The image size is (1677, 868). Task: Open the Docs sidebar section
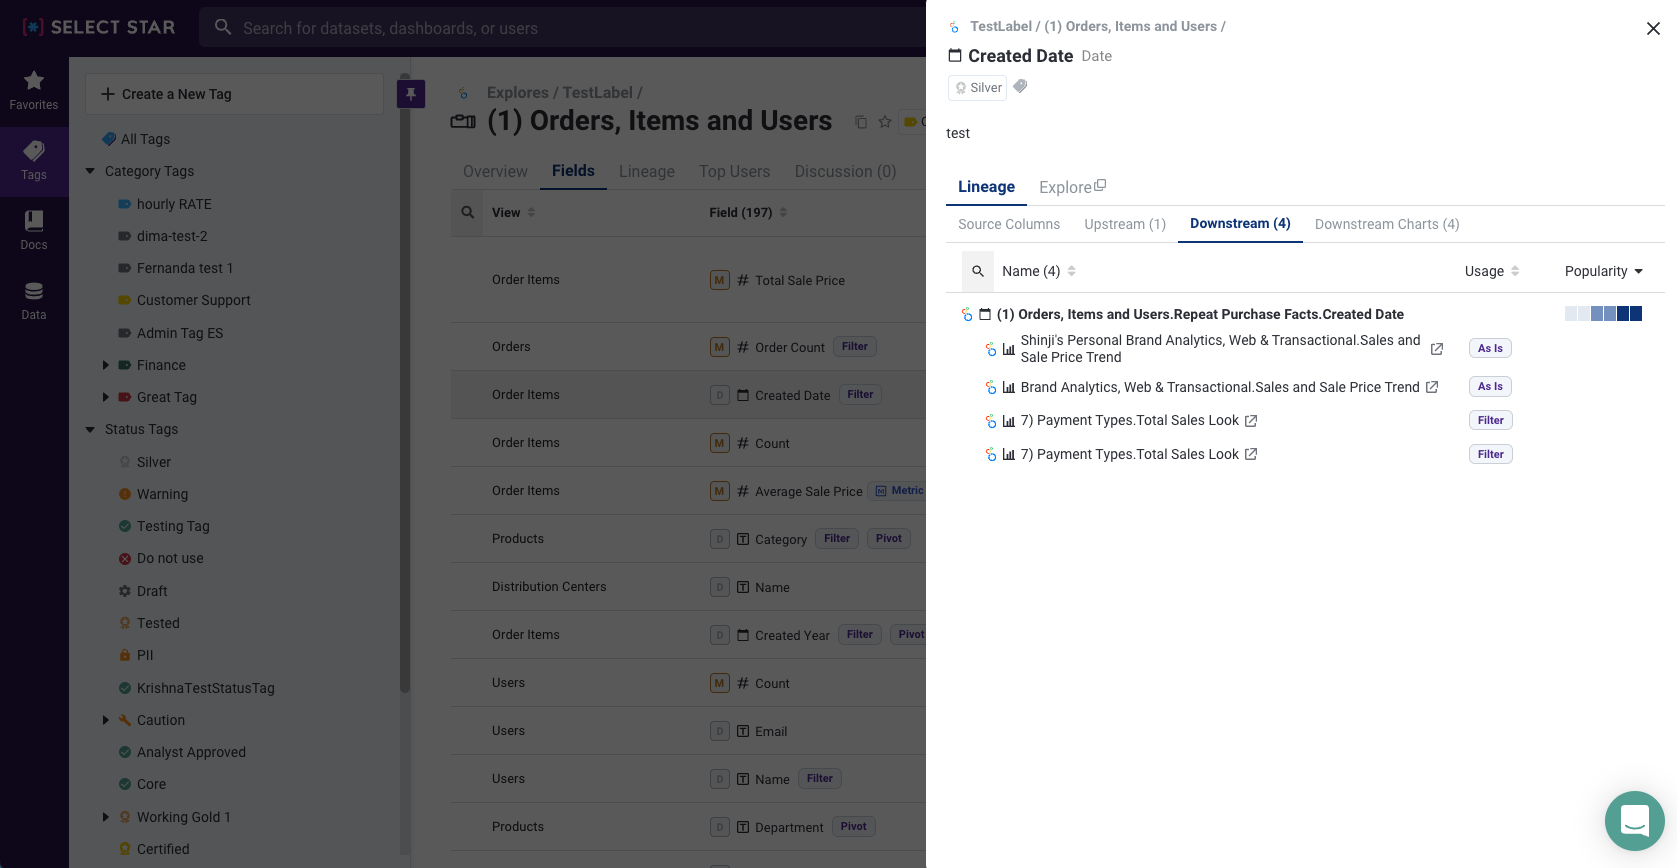pos(34,230)
